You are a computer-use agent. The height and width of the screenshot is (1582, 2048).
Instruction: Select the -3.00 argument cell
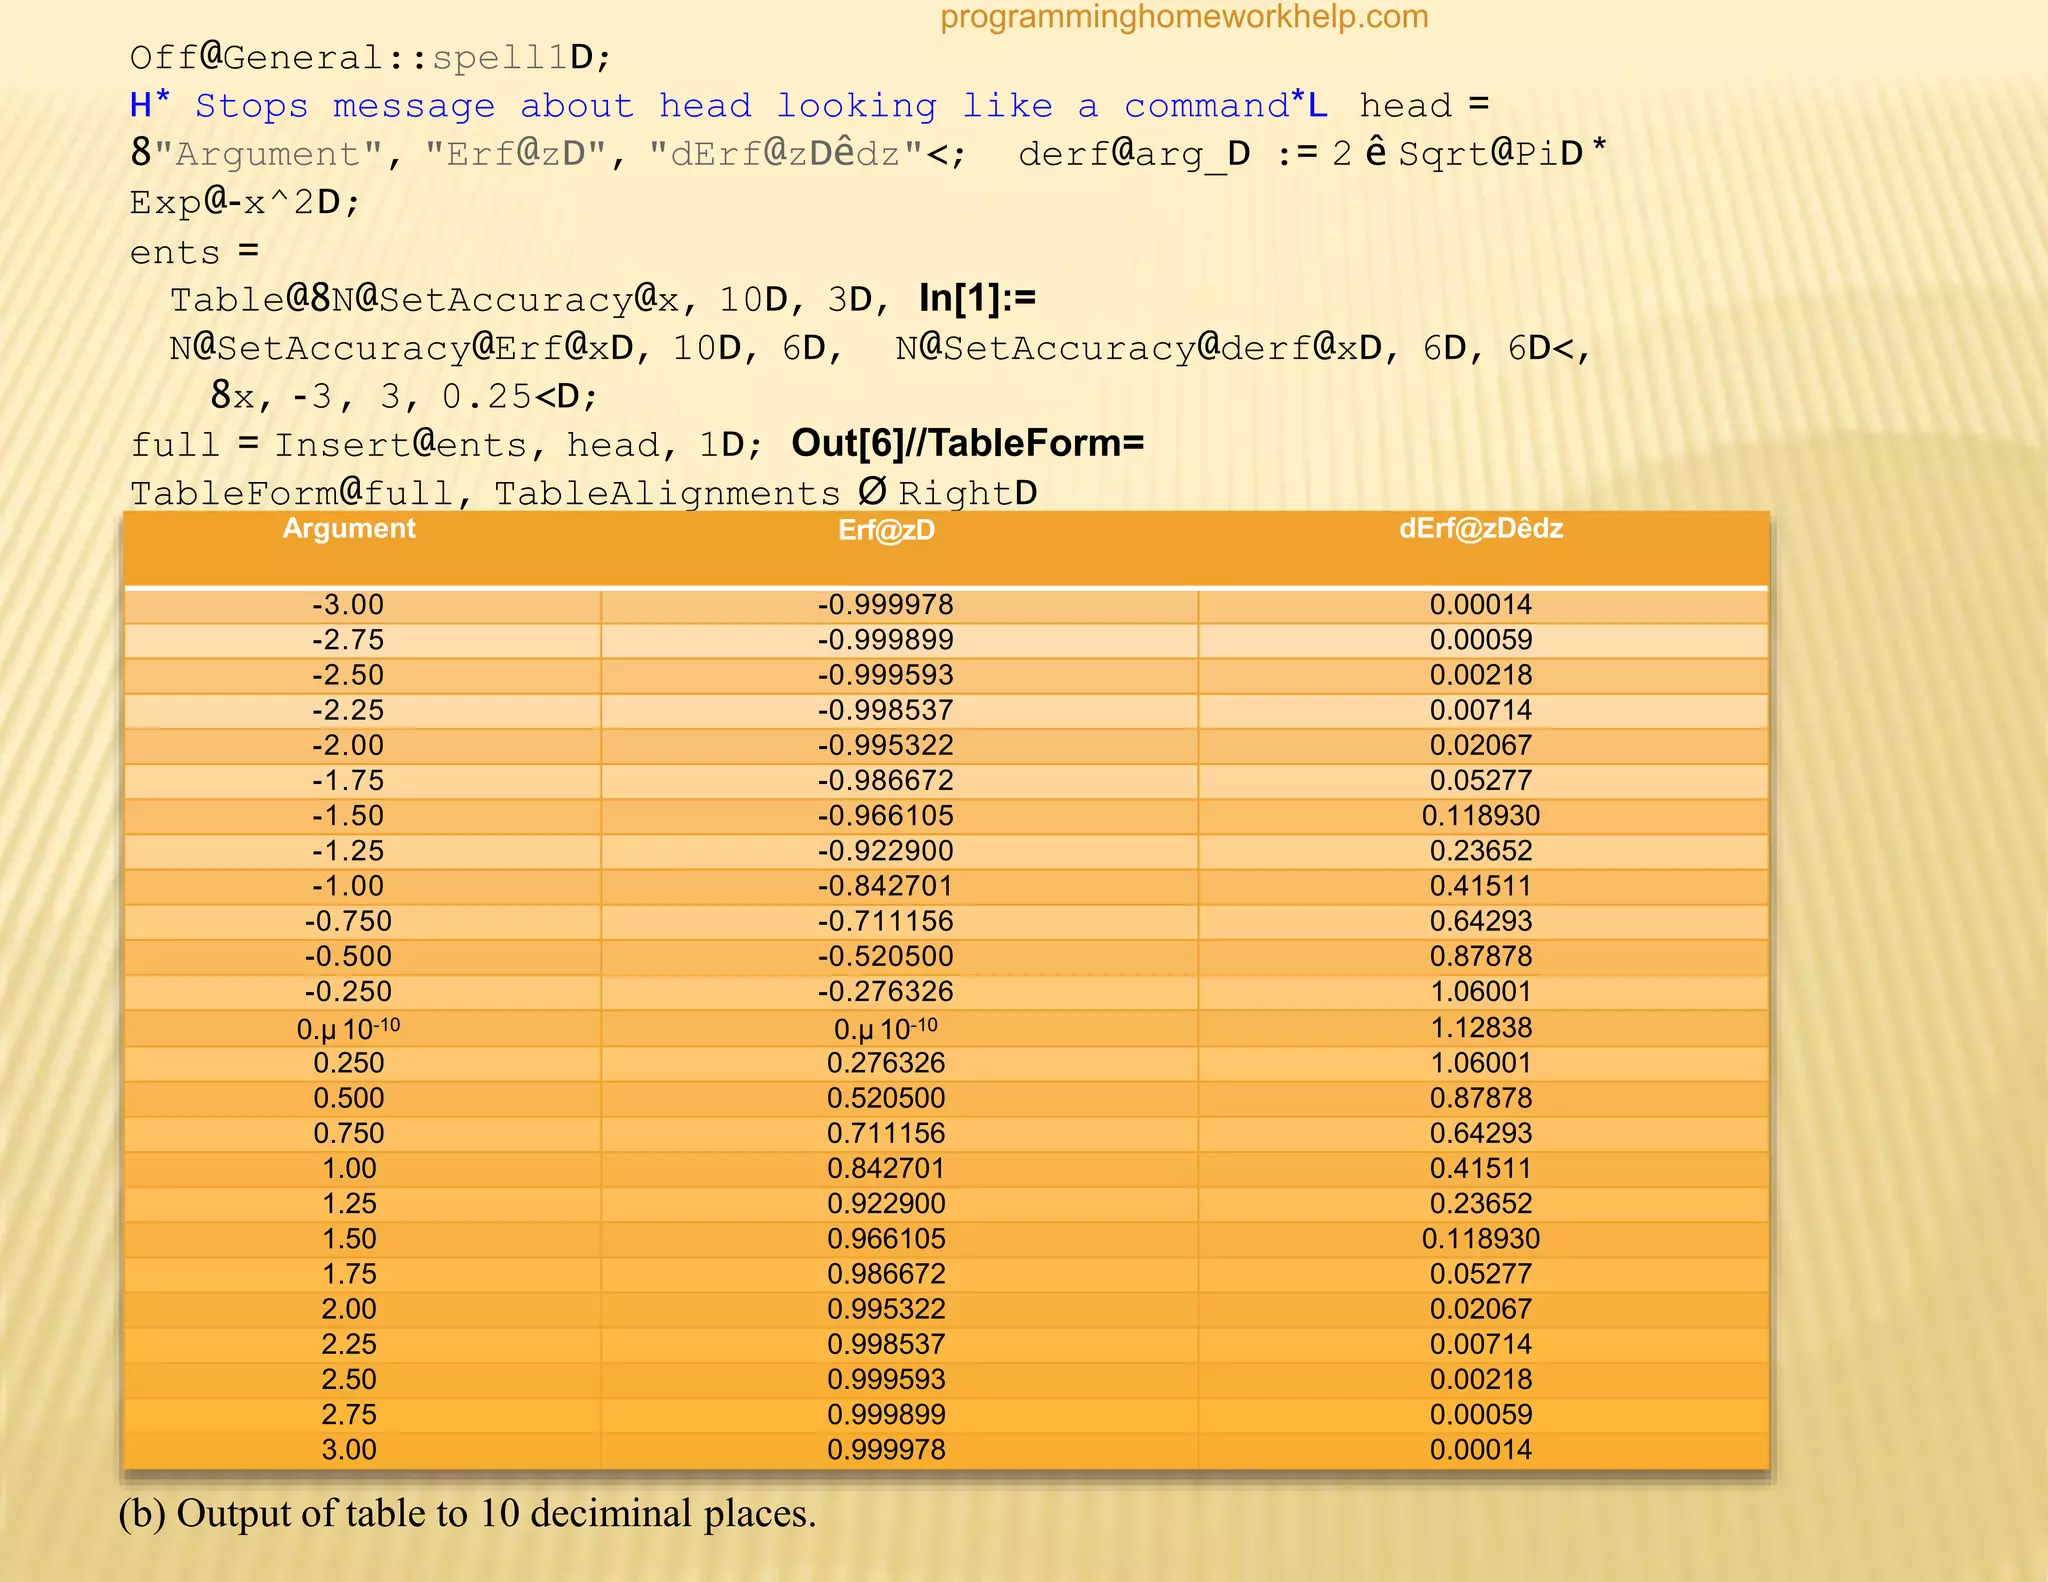click(348, 605)
